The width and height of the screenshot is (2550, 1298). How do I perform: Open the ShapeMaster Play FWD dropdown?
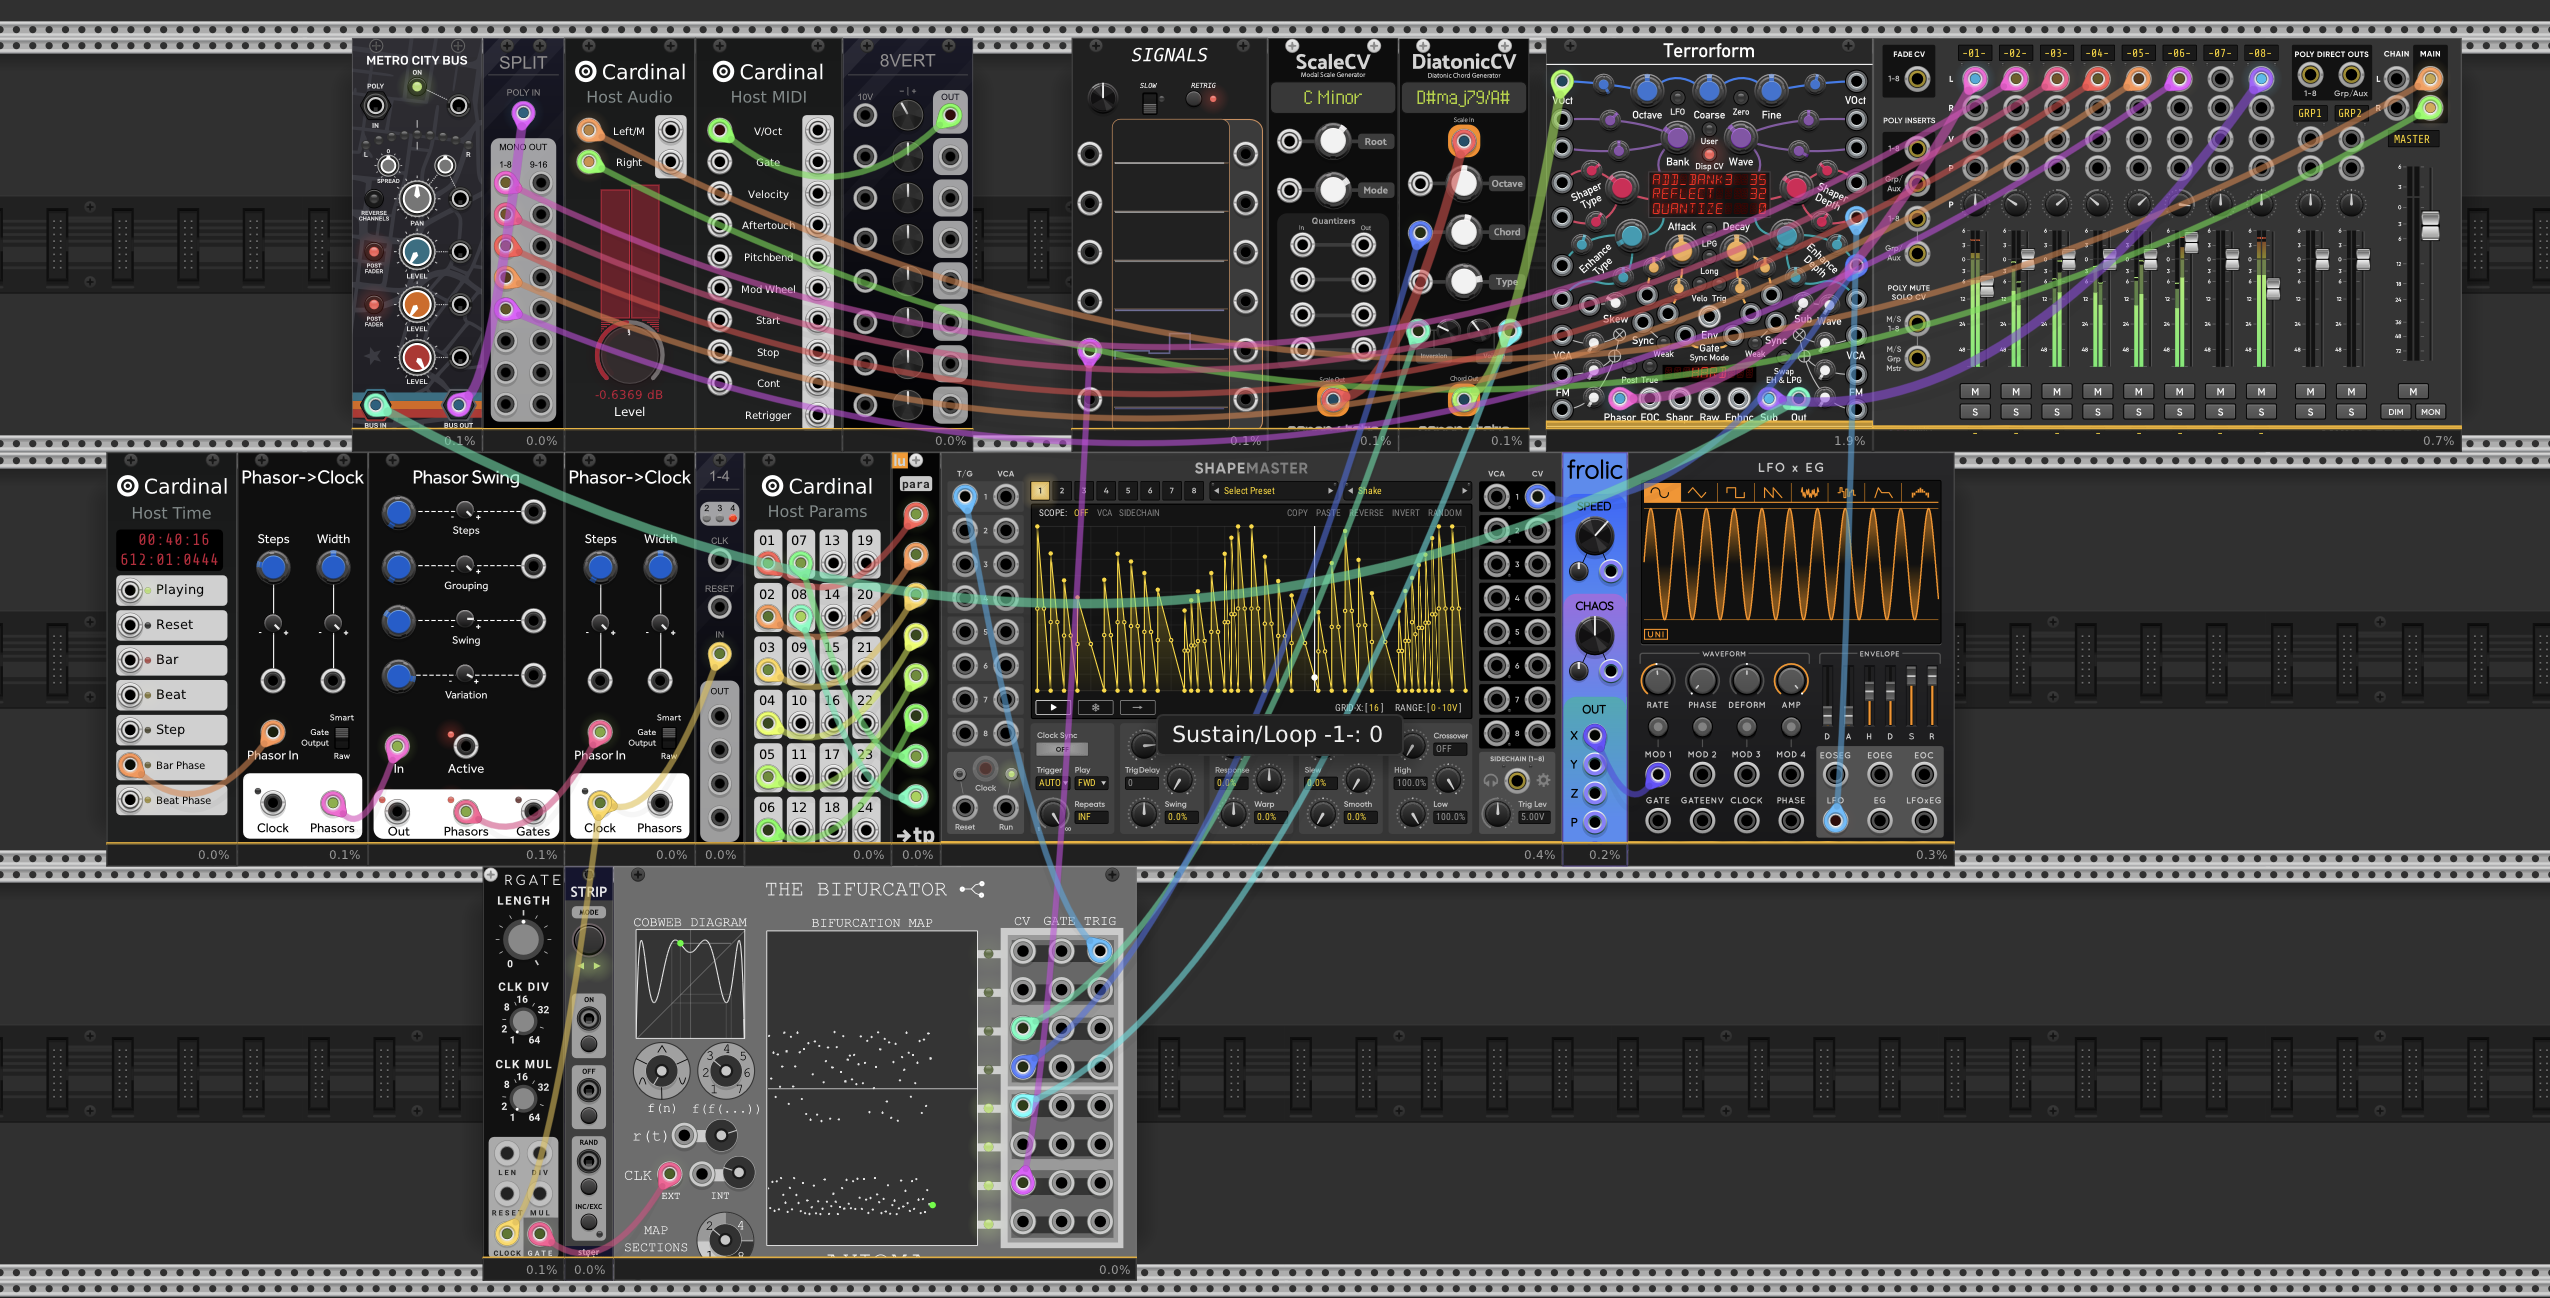(1091, 783)
